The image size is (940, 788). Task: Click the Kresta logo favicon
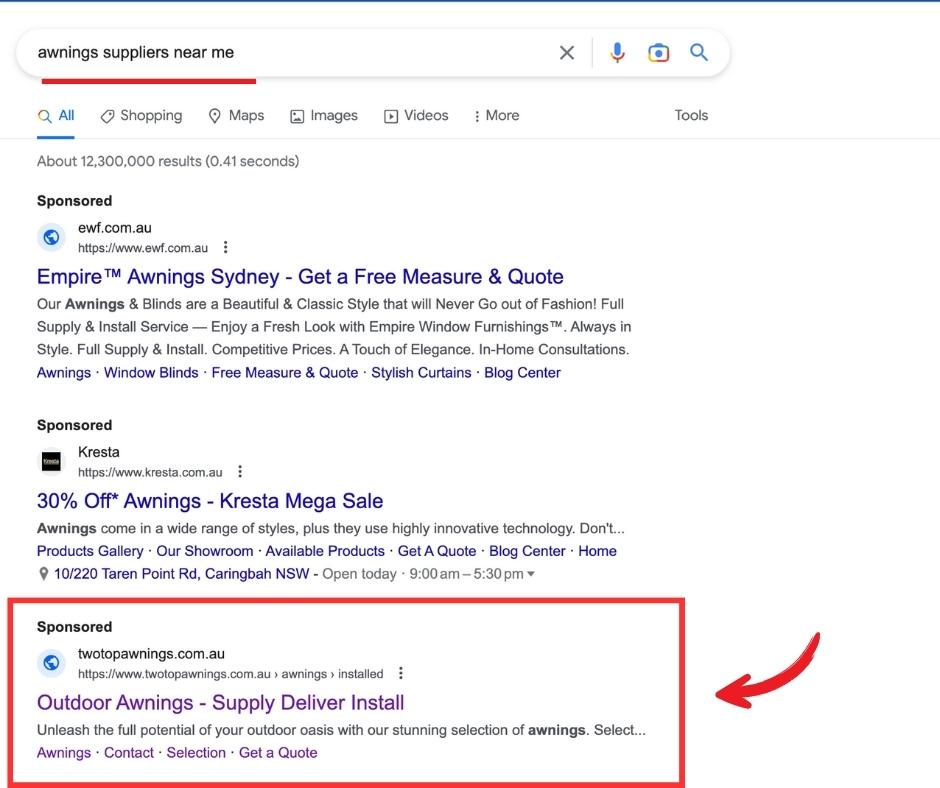52,462
